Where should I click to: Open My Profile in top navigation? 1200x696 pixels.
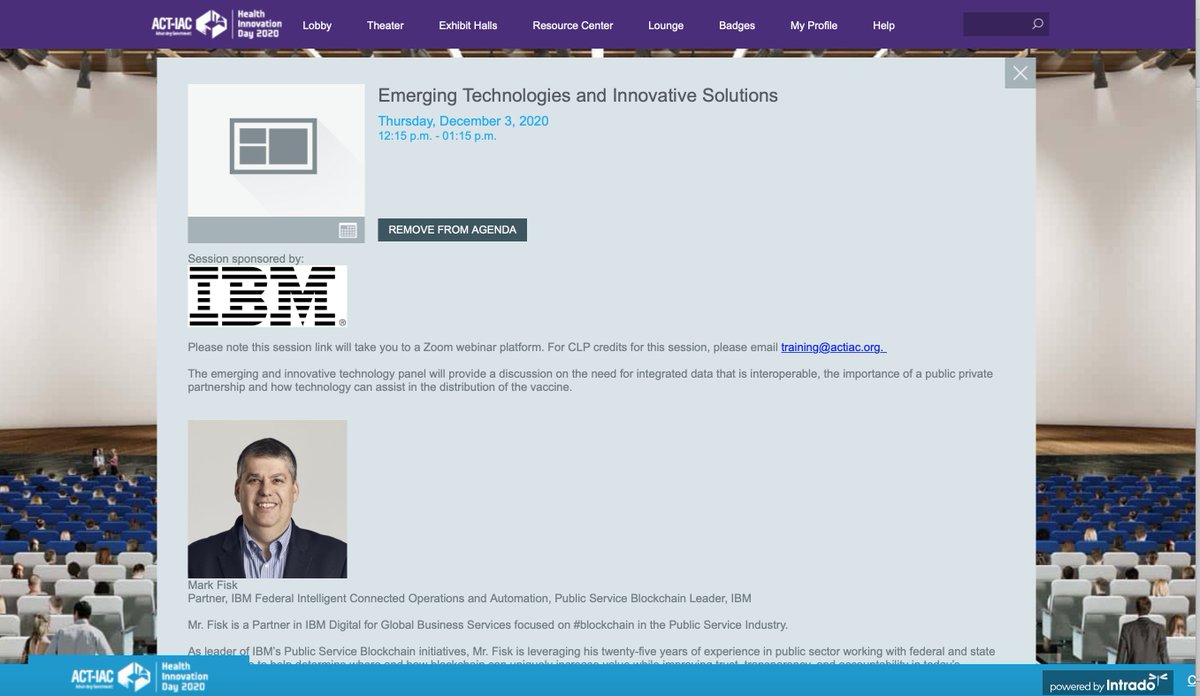[814, 25]
